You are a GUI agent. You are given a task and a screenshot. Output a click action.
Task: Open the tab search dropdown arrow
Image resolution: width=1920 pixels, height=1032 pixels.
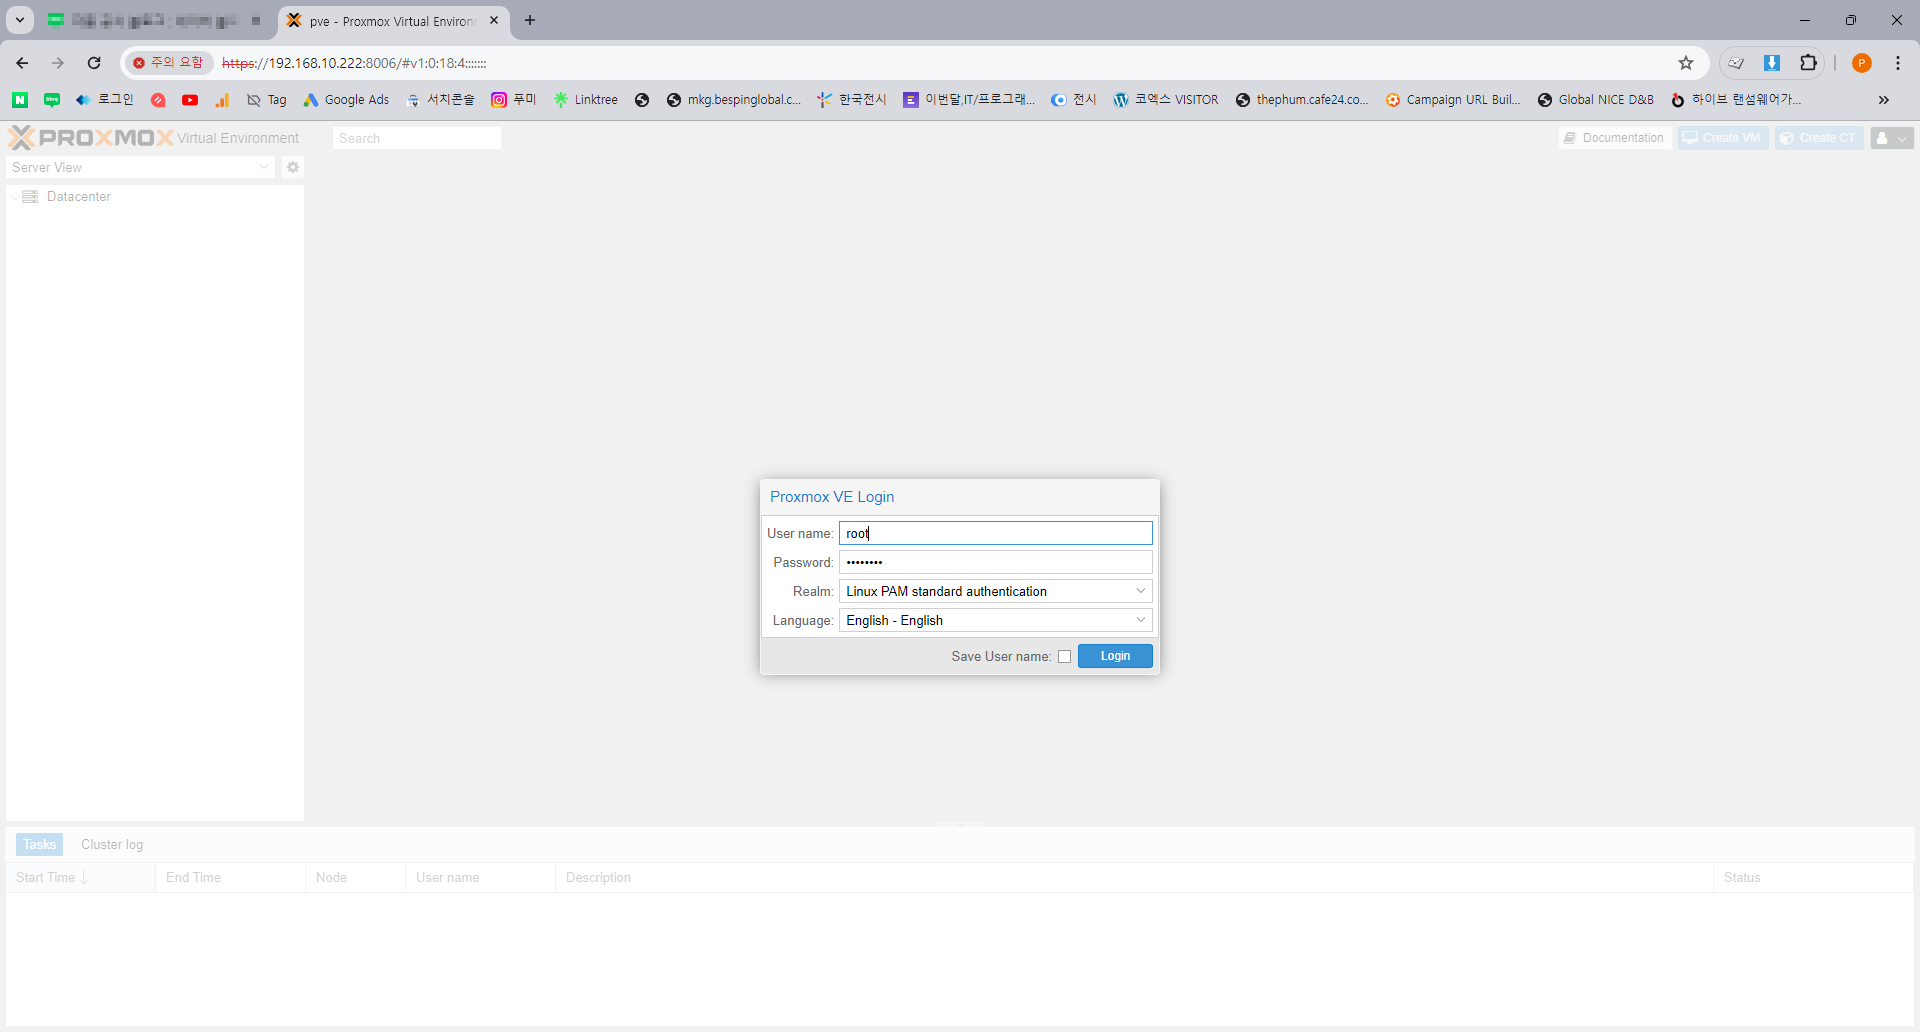click(x=20, y=20)
